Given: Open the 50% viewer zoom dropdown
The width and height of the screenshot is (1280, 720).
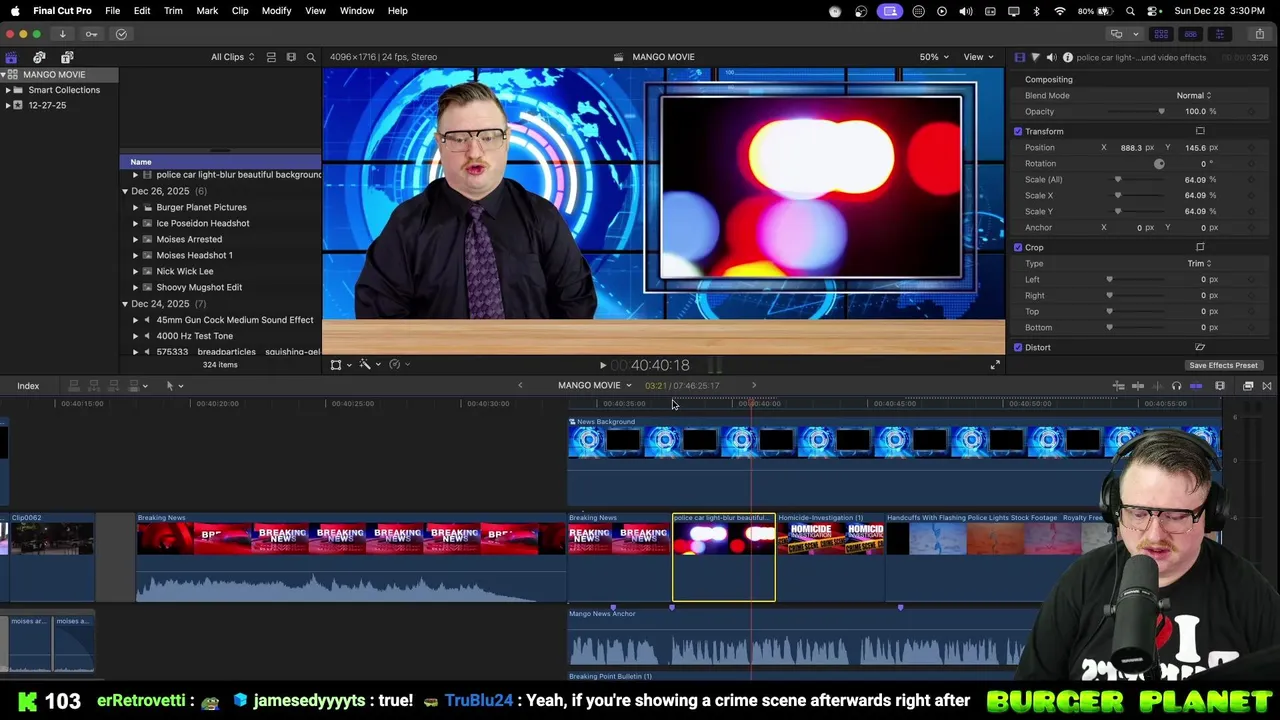Looking at the screenshot, I should [934, 57].
